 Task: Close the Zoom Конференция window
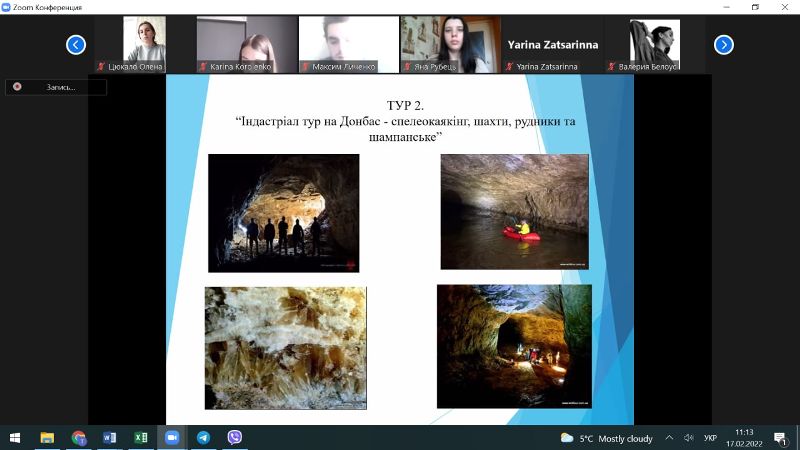click(x=785, y=7)
